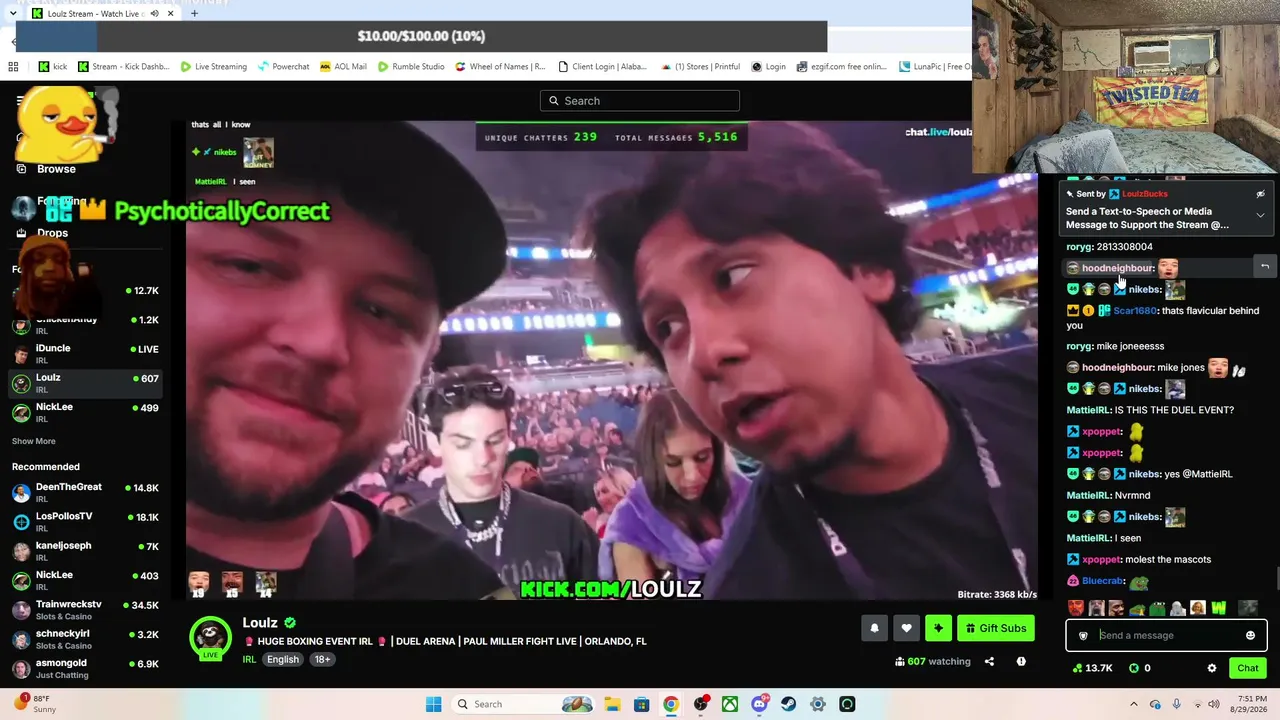Screen dimensions: 1280x720
Task: Mute the Loulz Stream tab audio
Action: point(154,14)
